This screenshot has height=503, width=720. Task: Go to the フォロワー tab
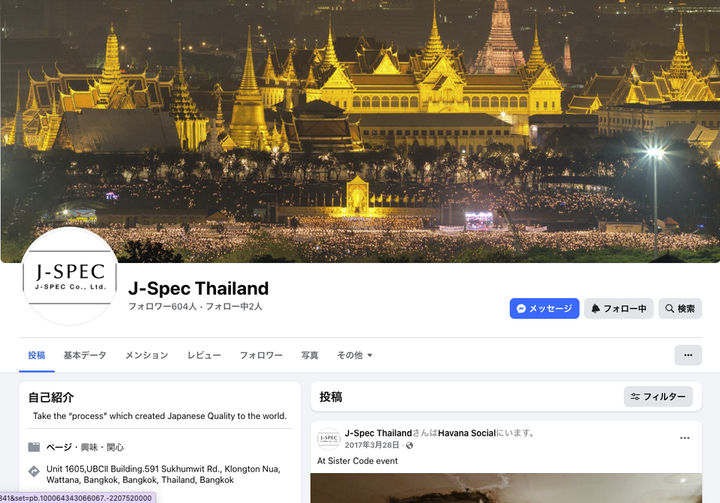tap(261, 355)
